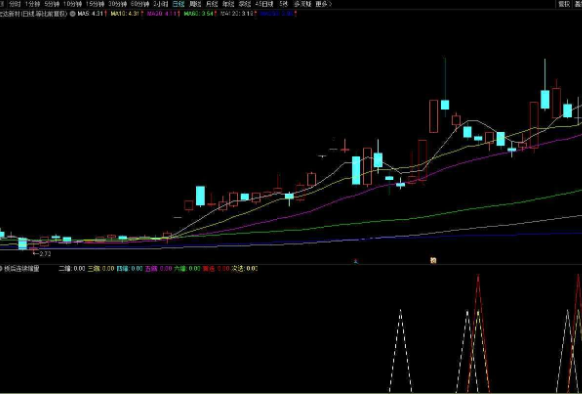Viewport: 582px width, 394px height.
Task: Click the red up-arrow icon after MA10
Action: [143, 14]
